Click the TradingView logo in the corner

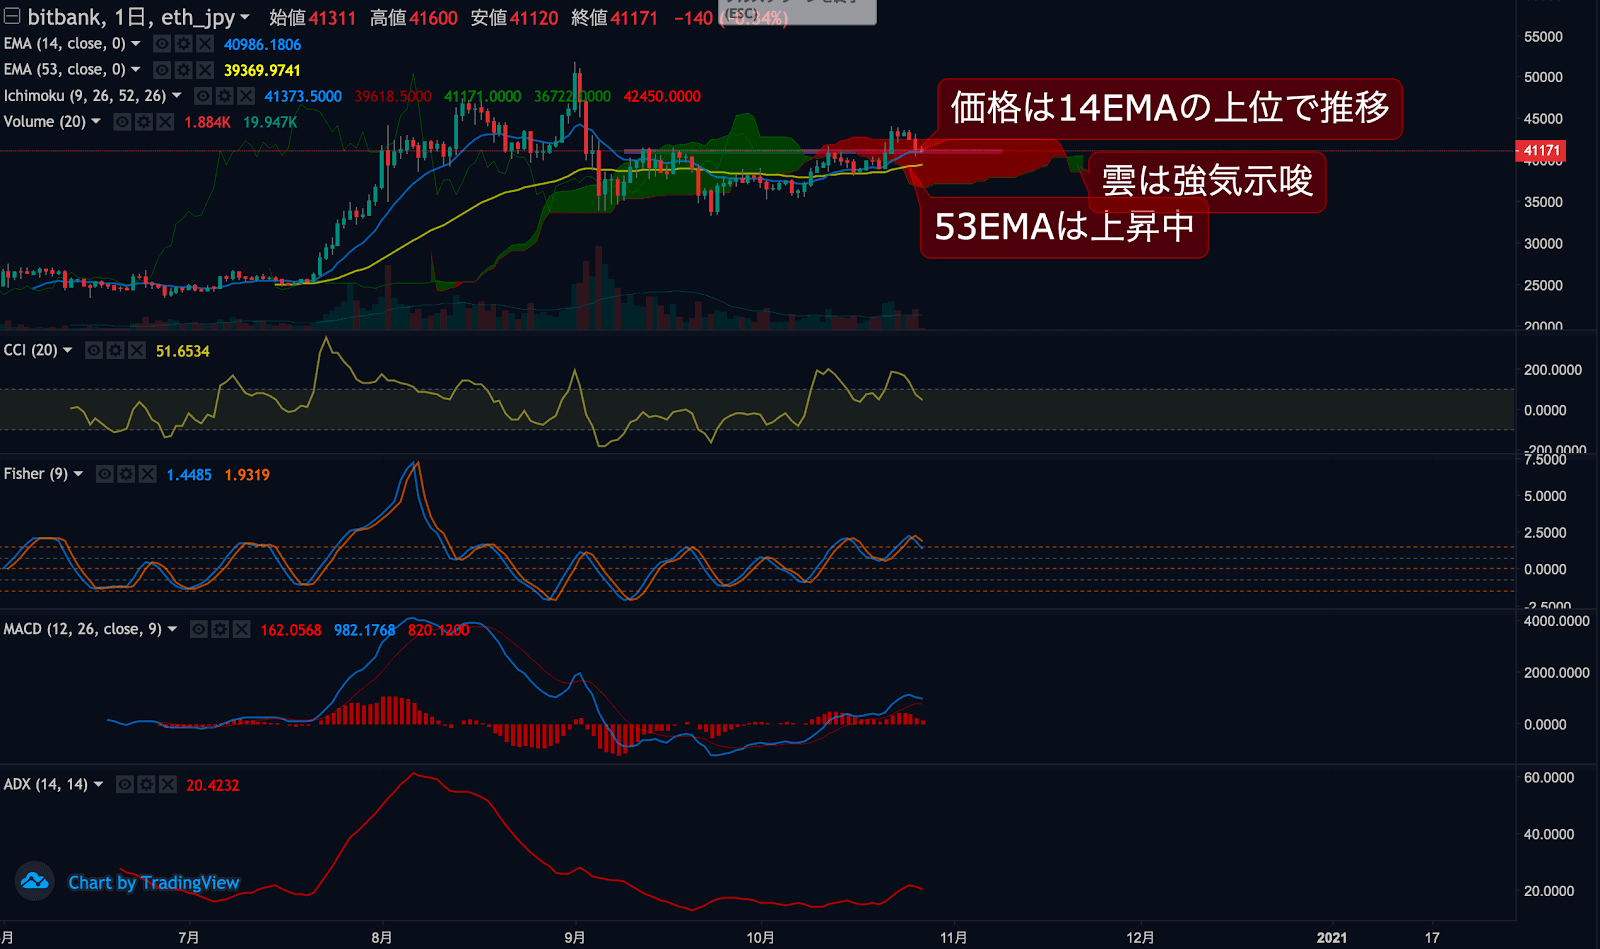click(x=34, y=882)
